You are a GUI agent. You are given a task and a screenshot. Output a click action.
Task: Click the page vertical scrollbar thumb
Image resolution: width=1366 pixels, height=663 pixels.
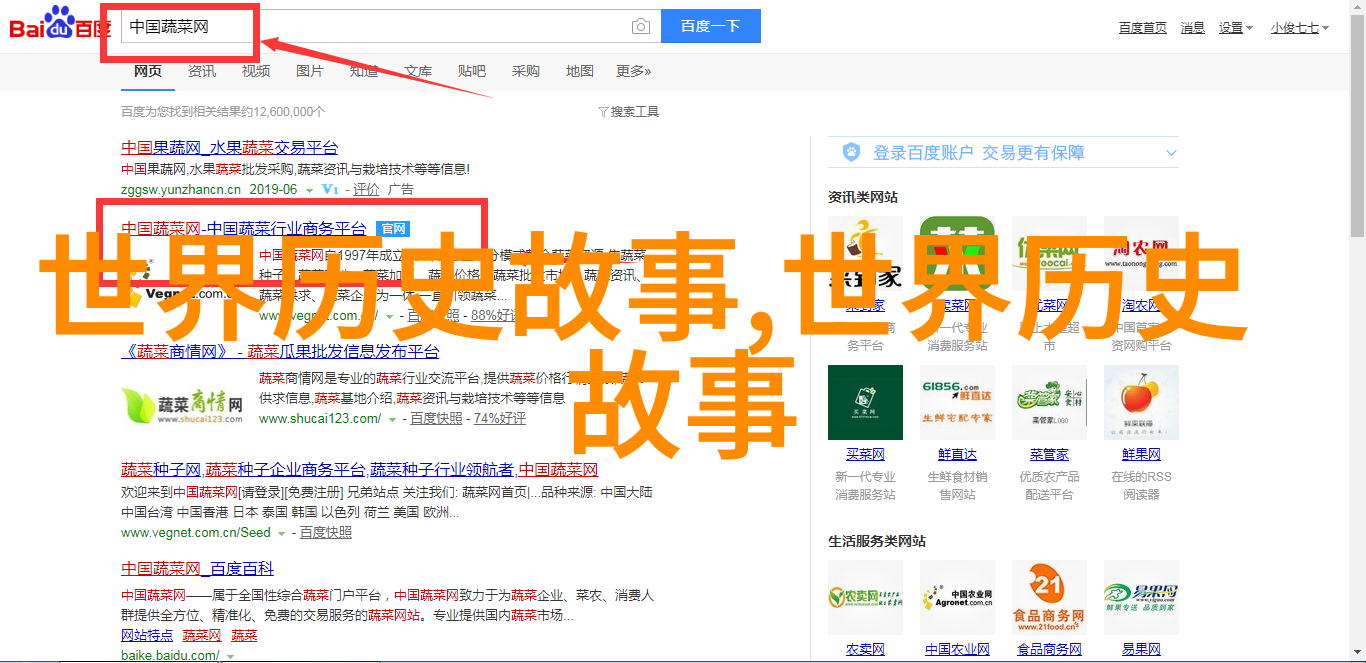coord(1357,128)
